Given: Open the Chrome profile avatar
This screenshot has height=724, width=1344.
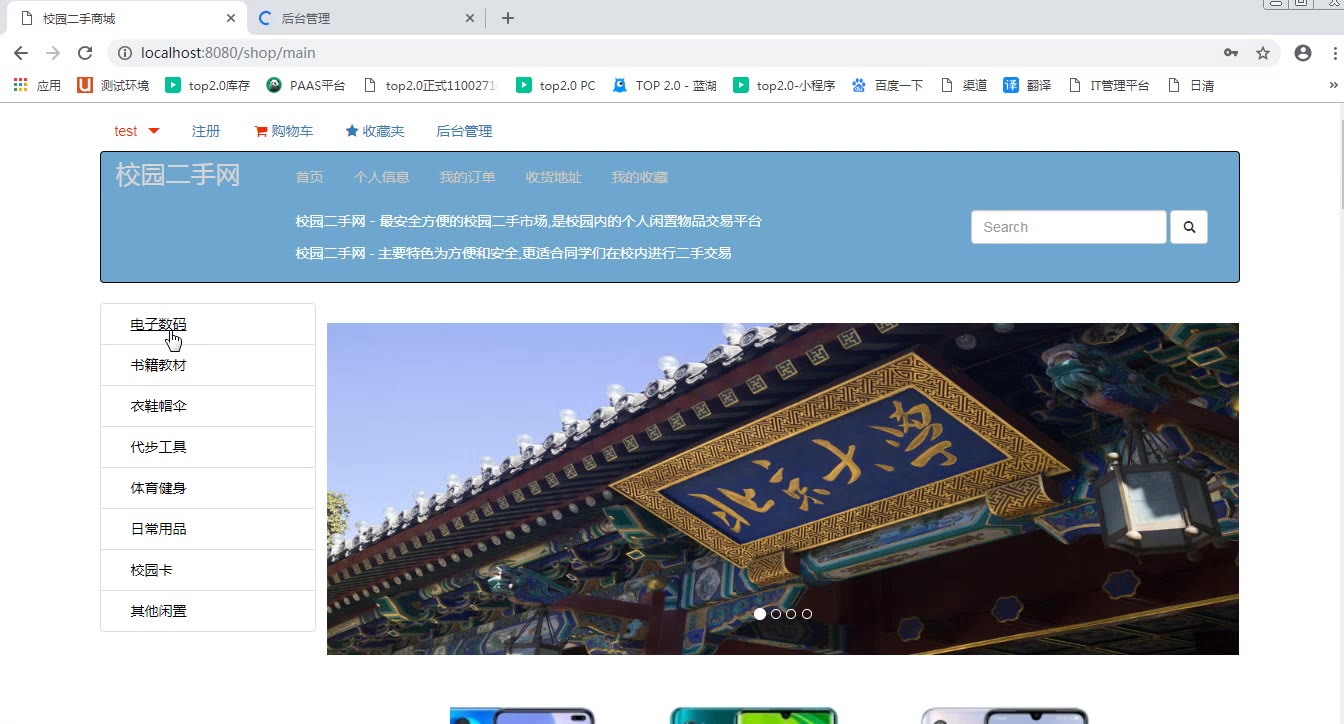Looking at the screenshot, I should [1302, 53].
